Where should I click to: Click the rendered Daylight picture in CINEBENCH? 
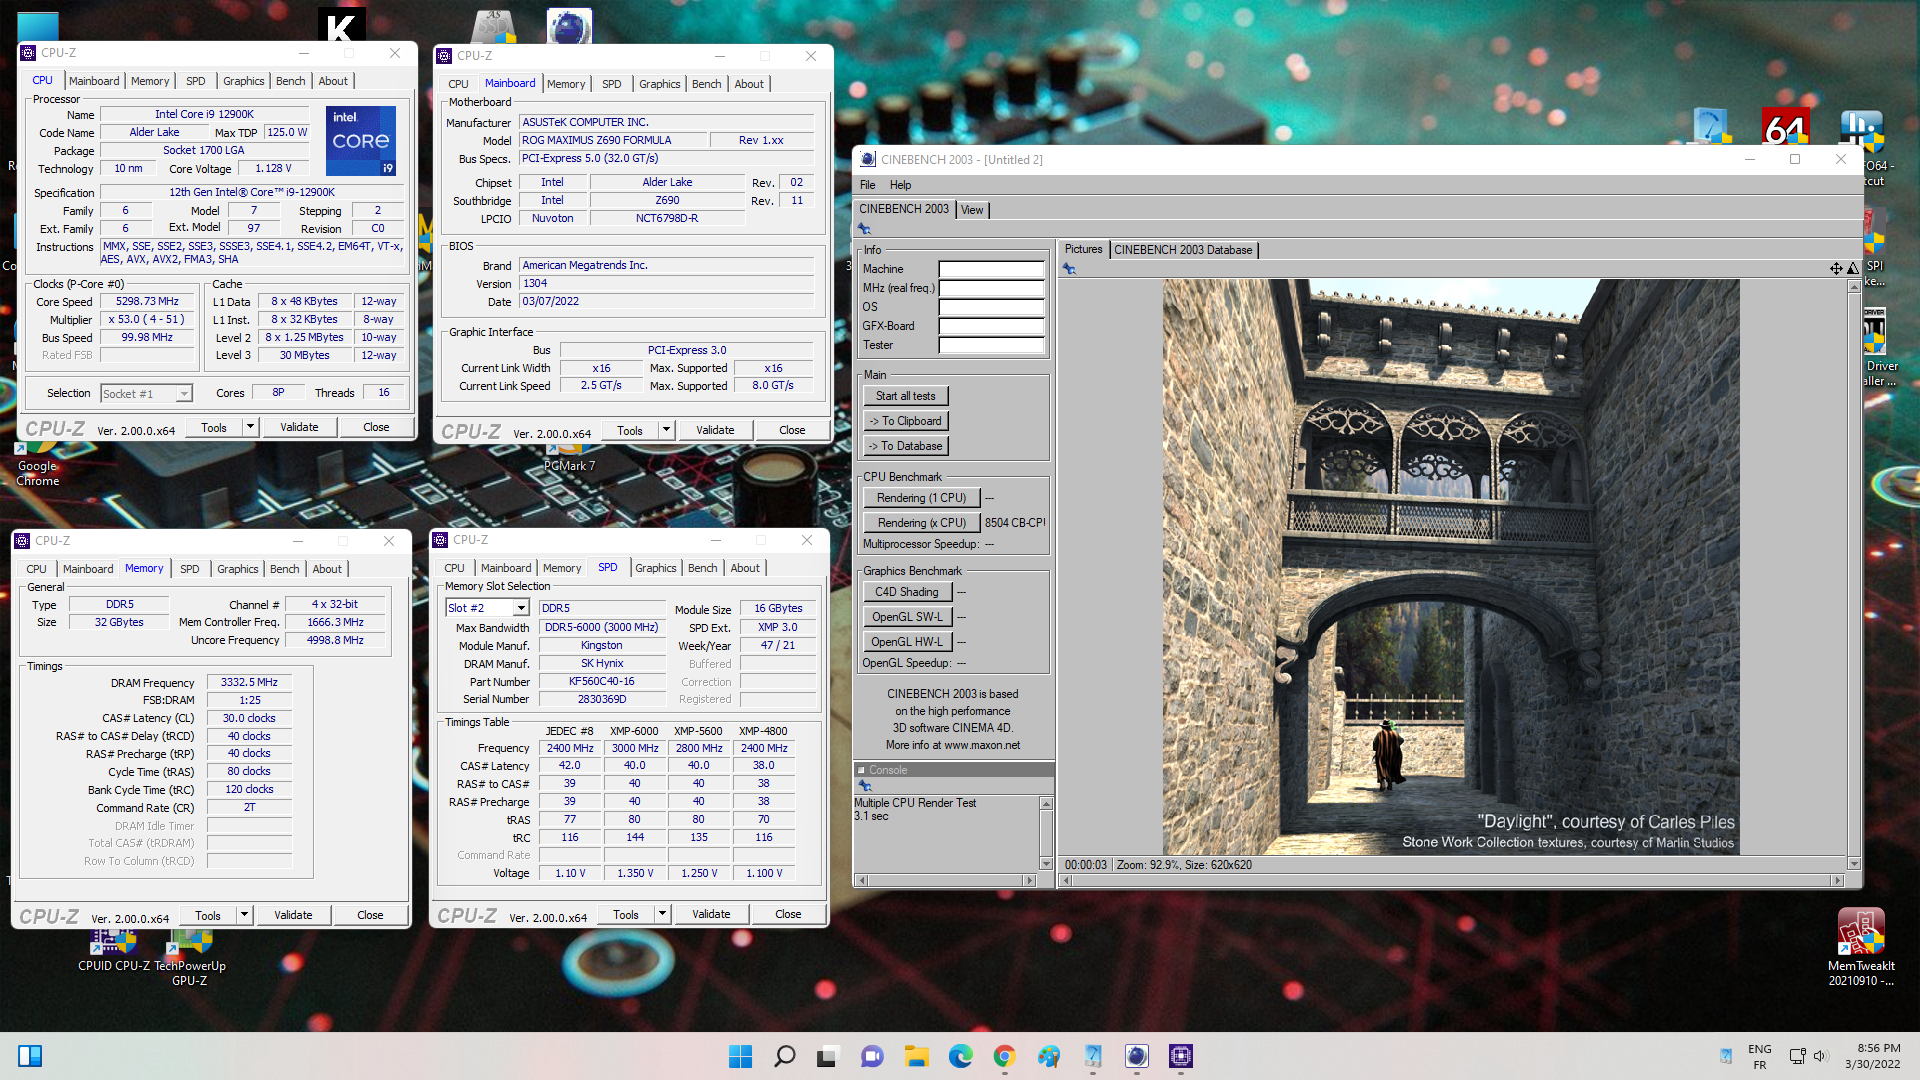pos(1450,567)
